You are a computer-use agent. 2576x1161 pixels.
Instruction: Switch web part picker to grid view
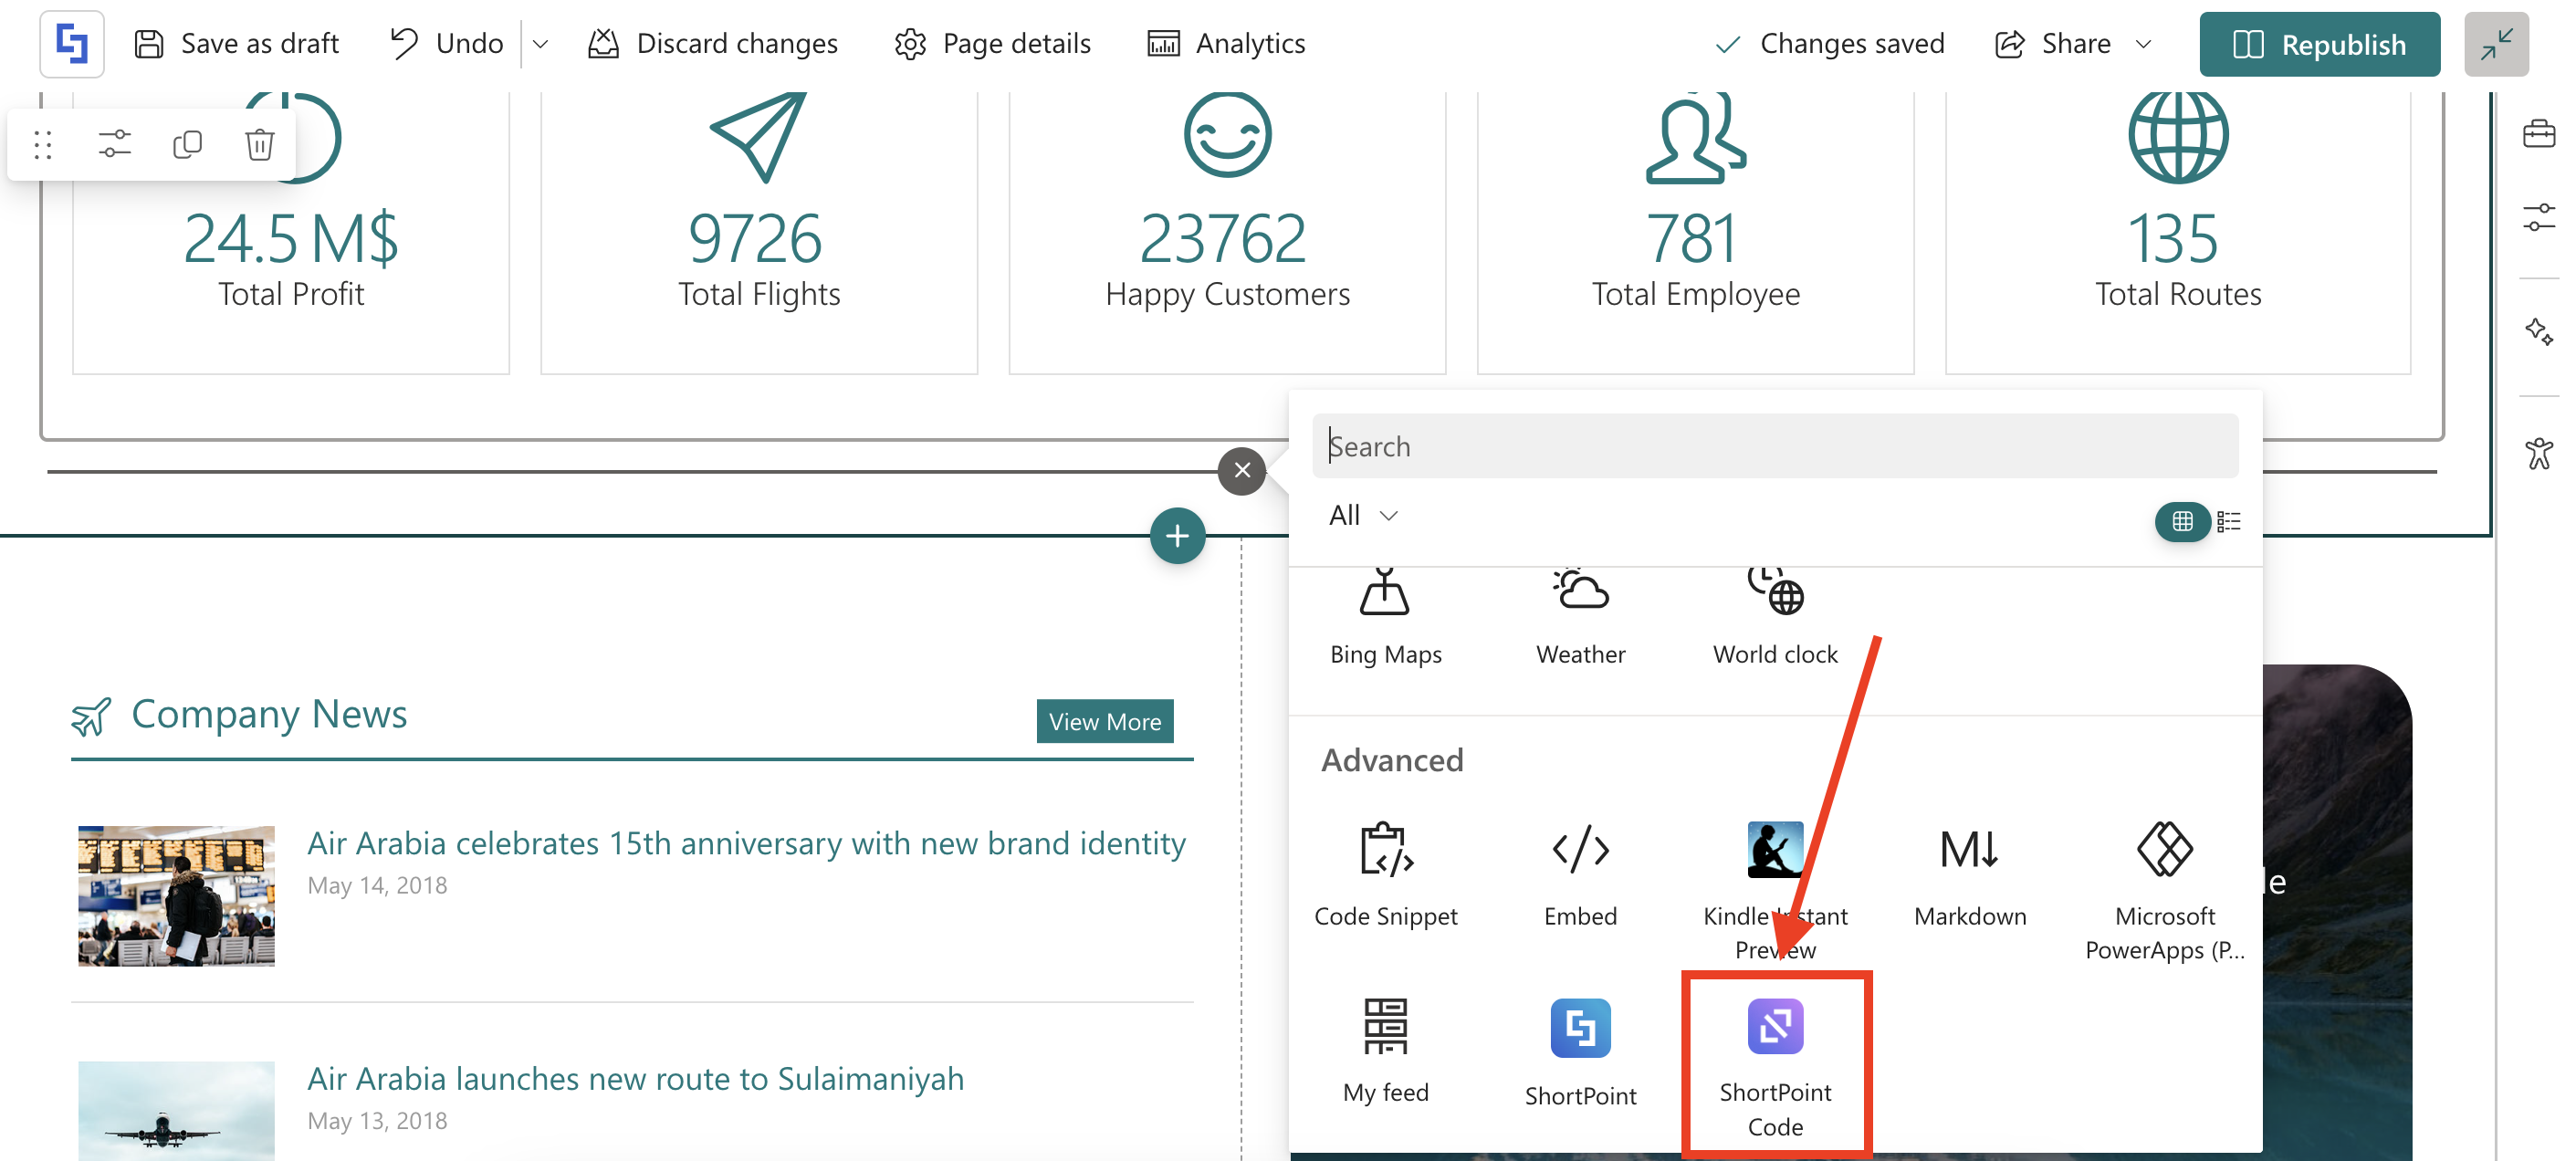(2181, 521)
